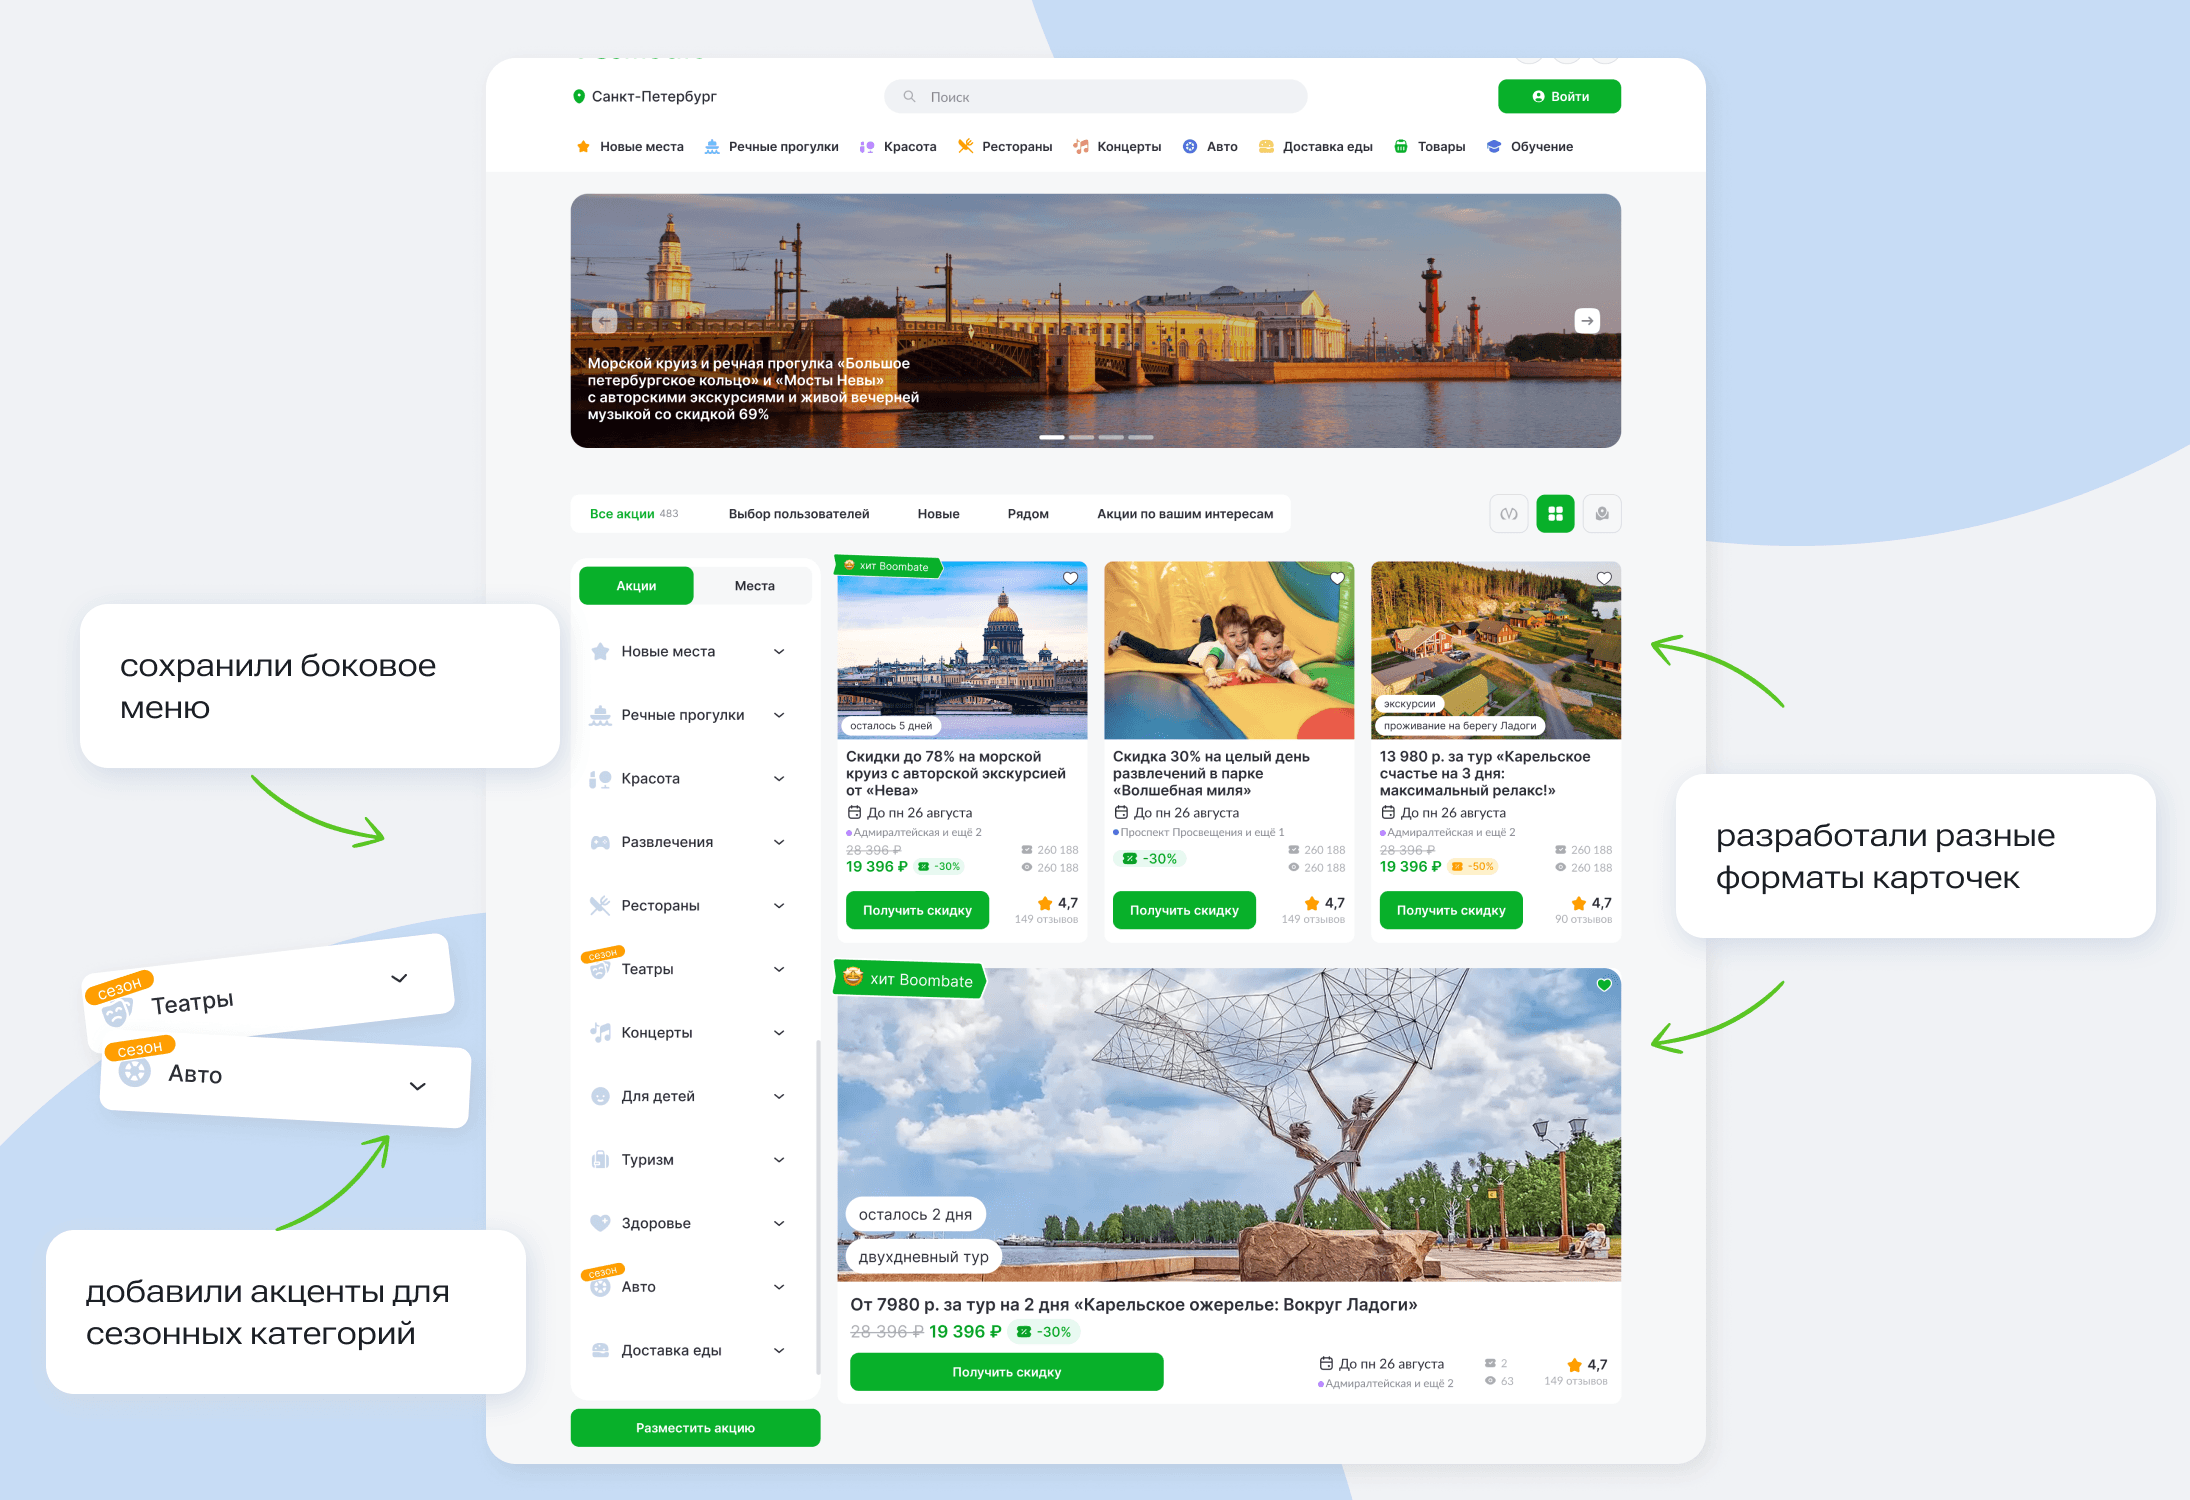Get discount on the Нева cruise card
The width and height of the screenshot is (2190, 1500).
coord(917,910)
